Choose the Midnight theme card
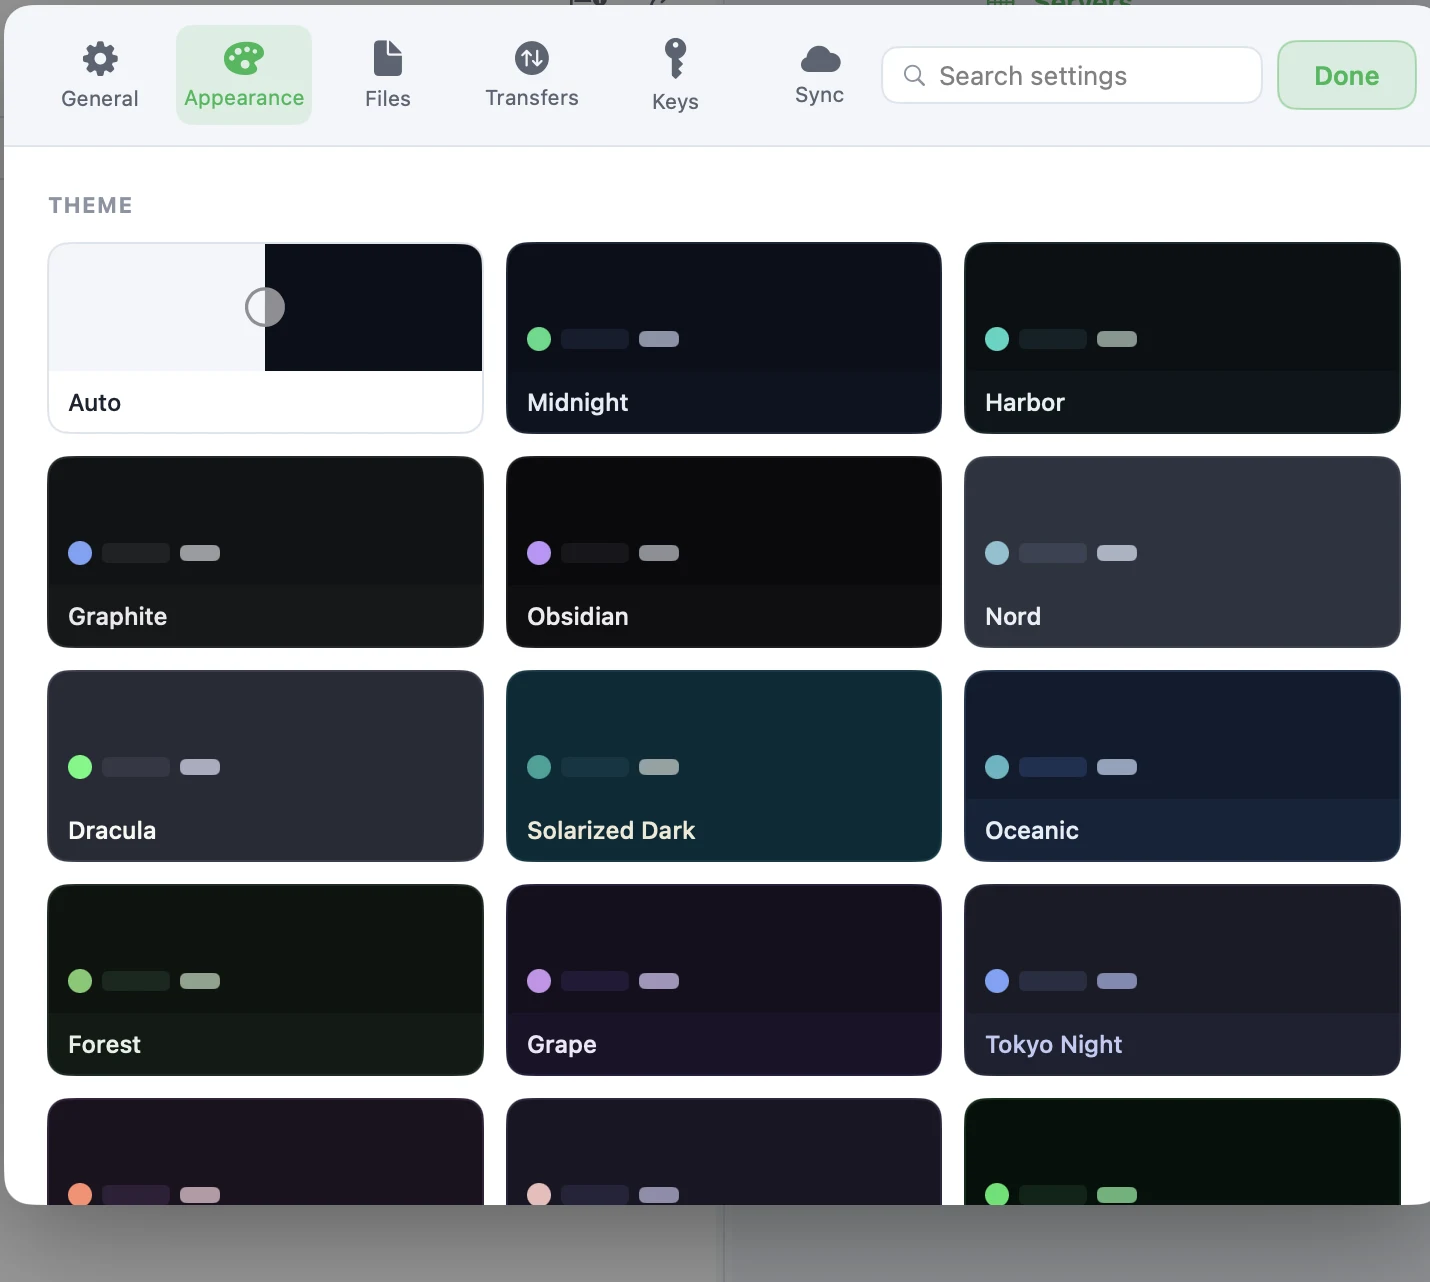This screenshot has width=1430, height=1282. (724, 338)
